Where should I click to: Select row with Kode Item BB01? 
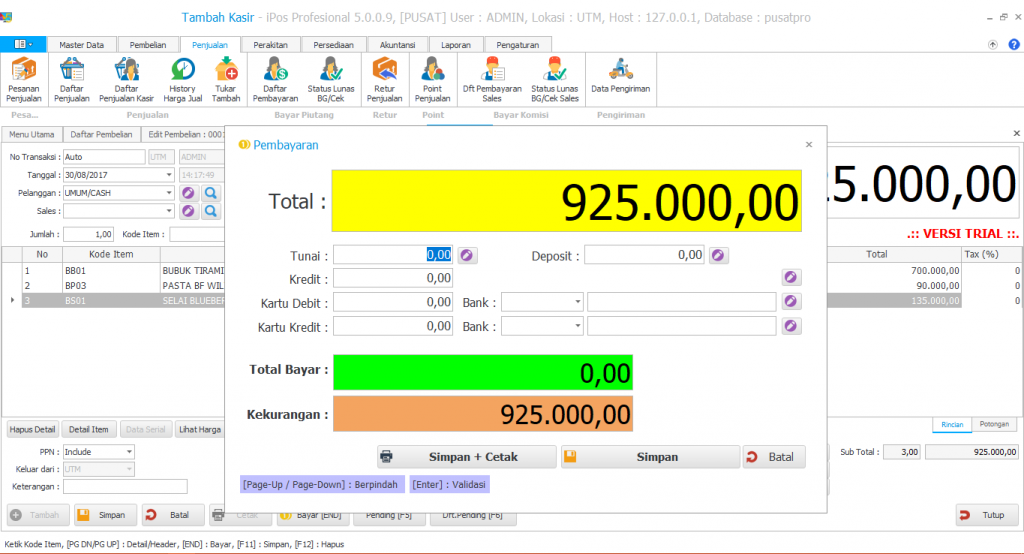pyautogui.click(x=113, y=270)
